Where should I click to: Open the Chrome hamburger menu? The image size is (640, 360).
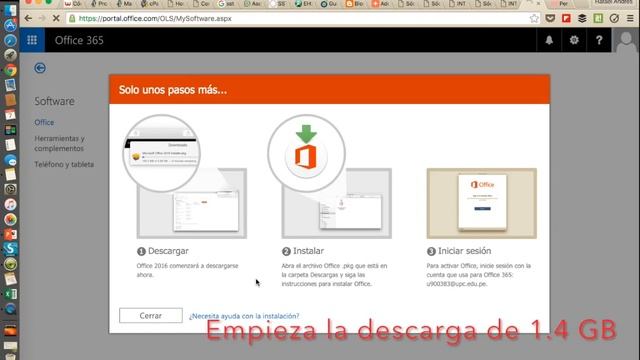point(630,18)
